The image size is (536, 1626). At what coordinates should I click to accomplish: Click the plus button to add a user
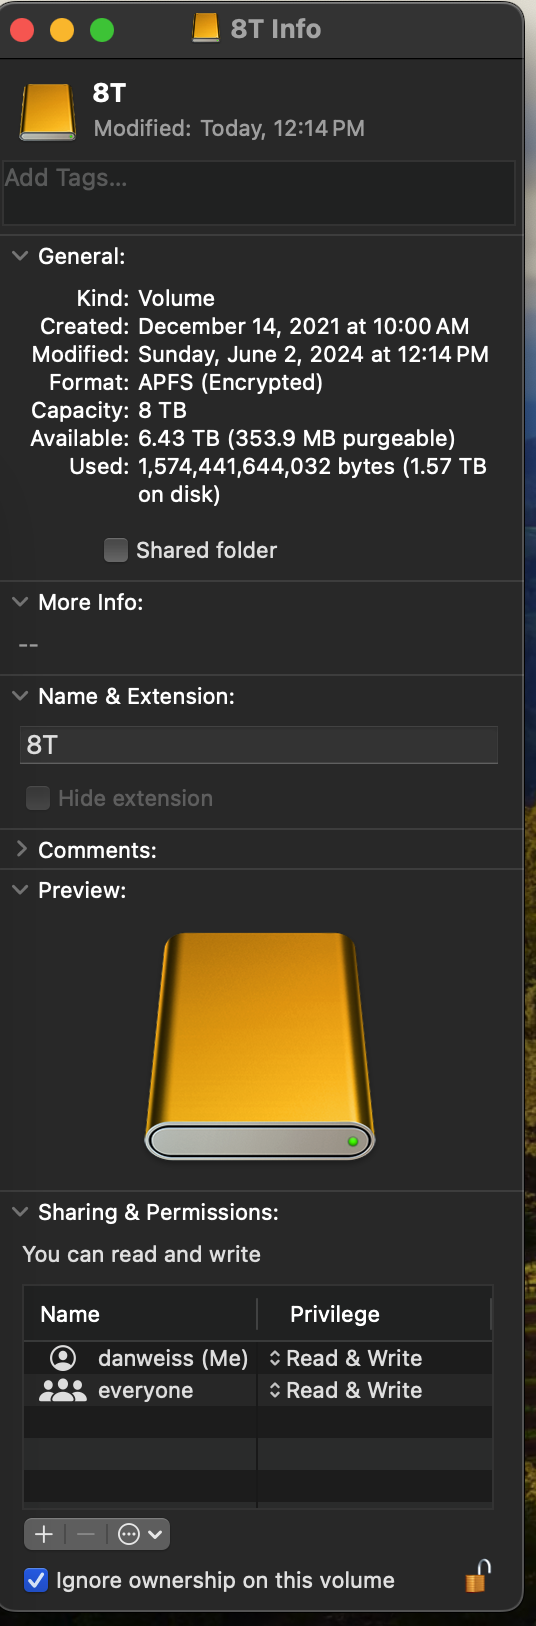coord(44,1534)
